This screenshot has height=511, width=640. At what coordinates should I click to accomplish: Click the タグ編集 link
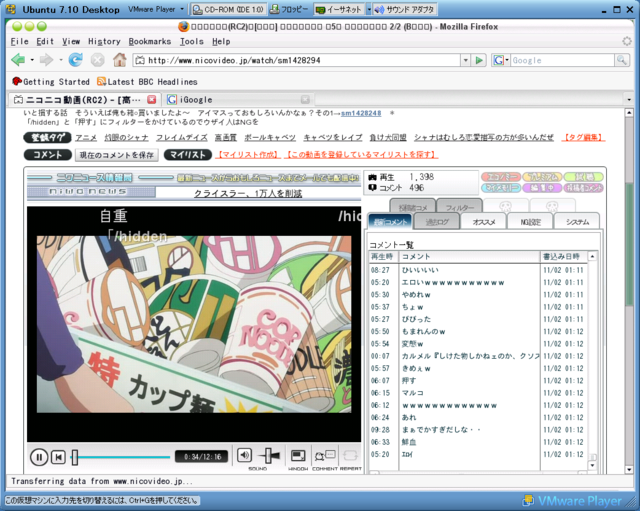[583, 138]
